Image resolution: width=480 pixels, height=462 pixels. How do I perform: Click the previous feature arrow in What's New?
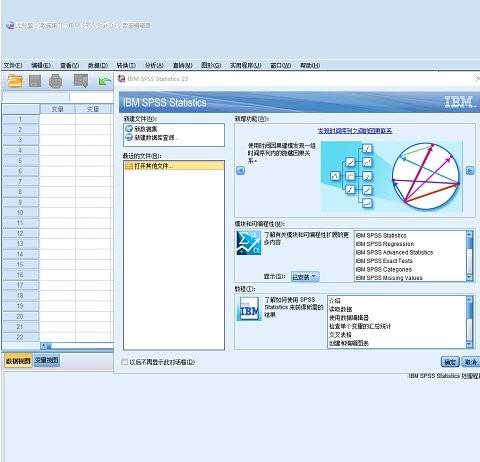point(240,171)
